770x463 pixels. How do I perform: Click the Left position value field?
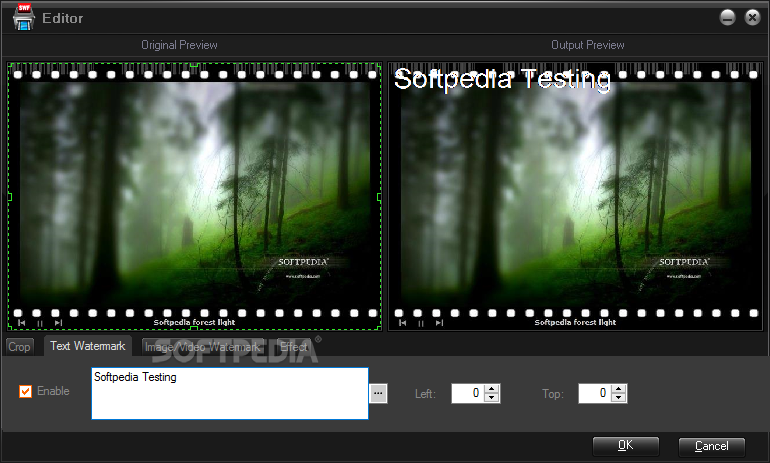point(467,393)
